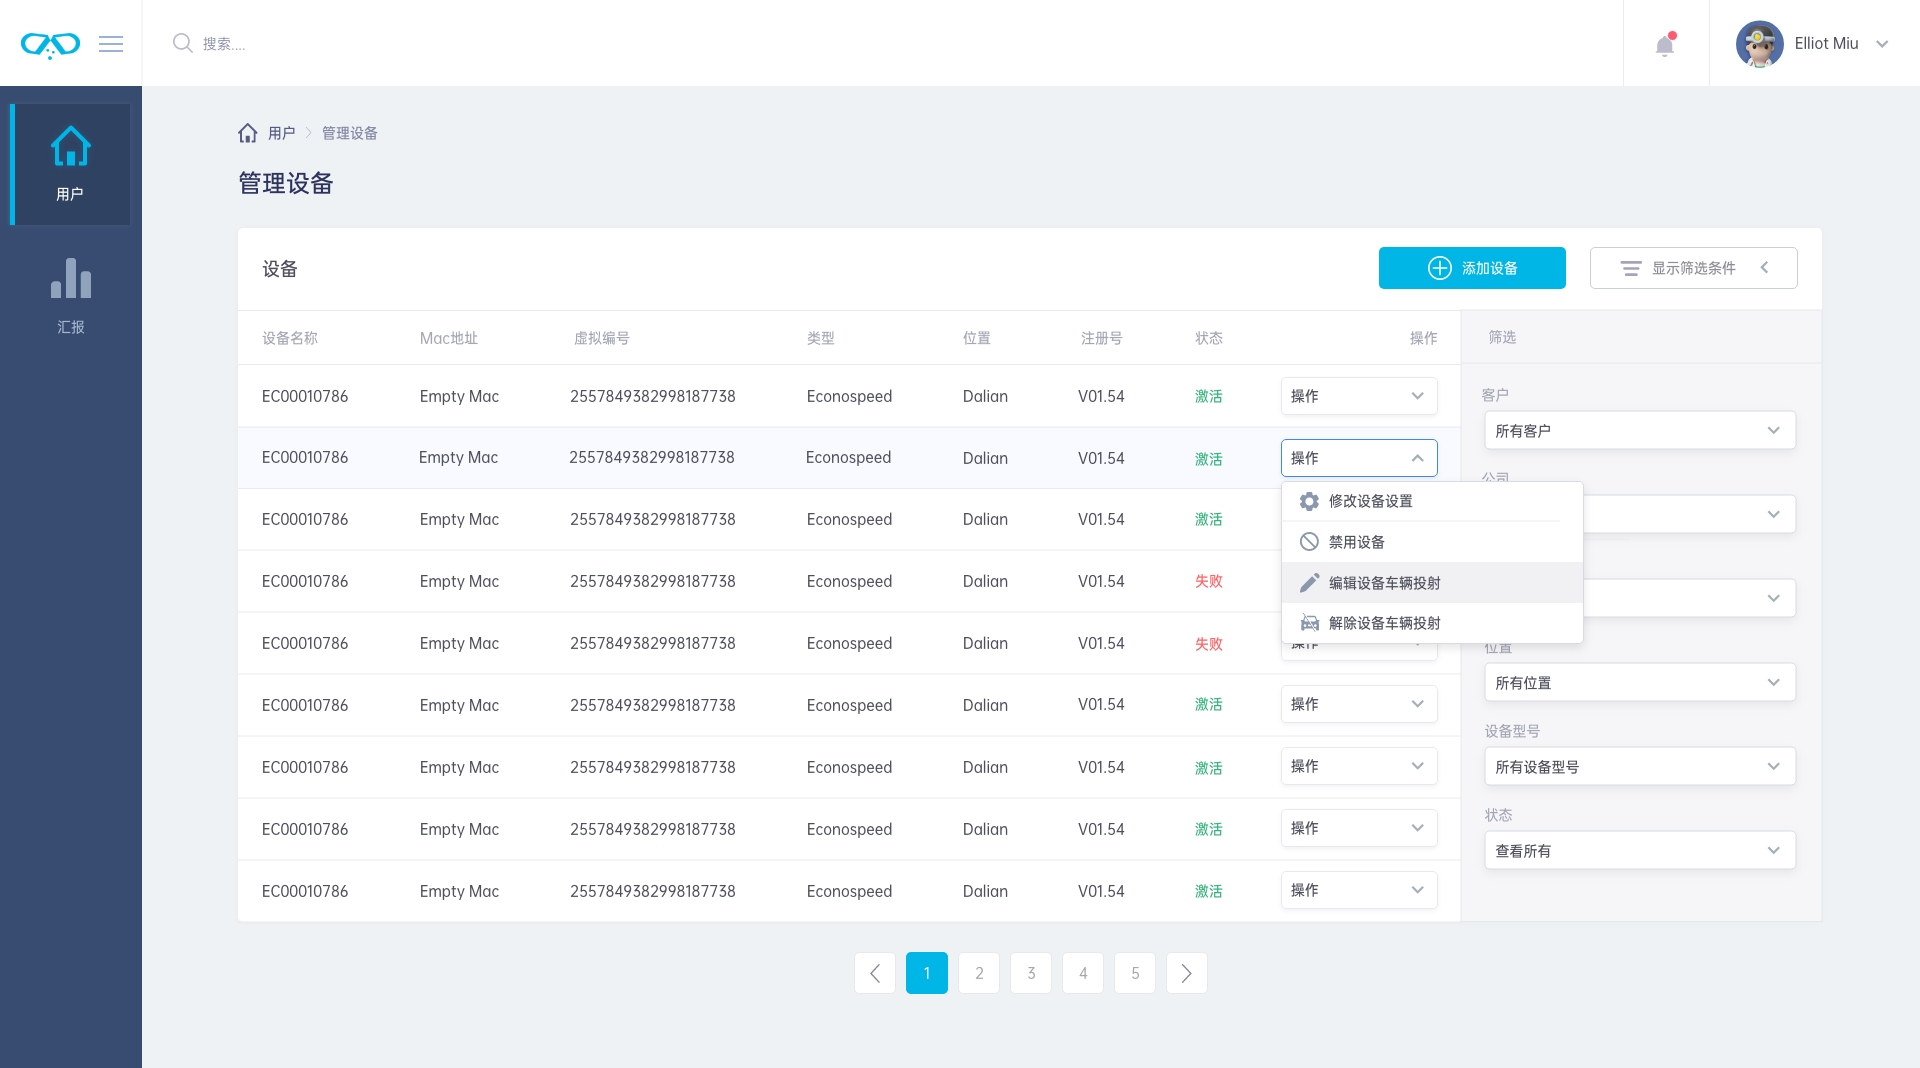Expand the 所有客户 customer filter dropdown
The image size is (1920, 1068).
(1639, 431)
